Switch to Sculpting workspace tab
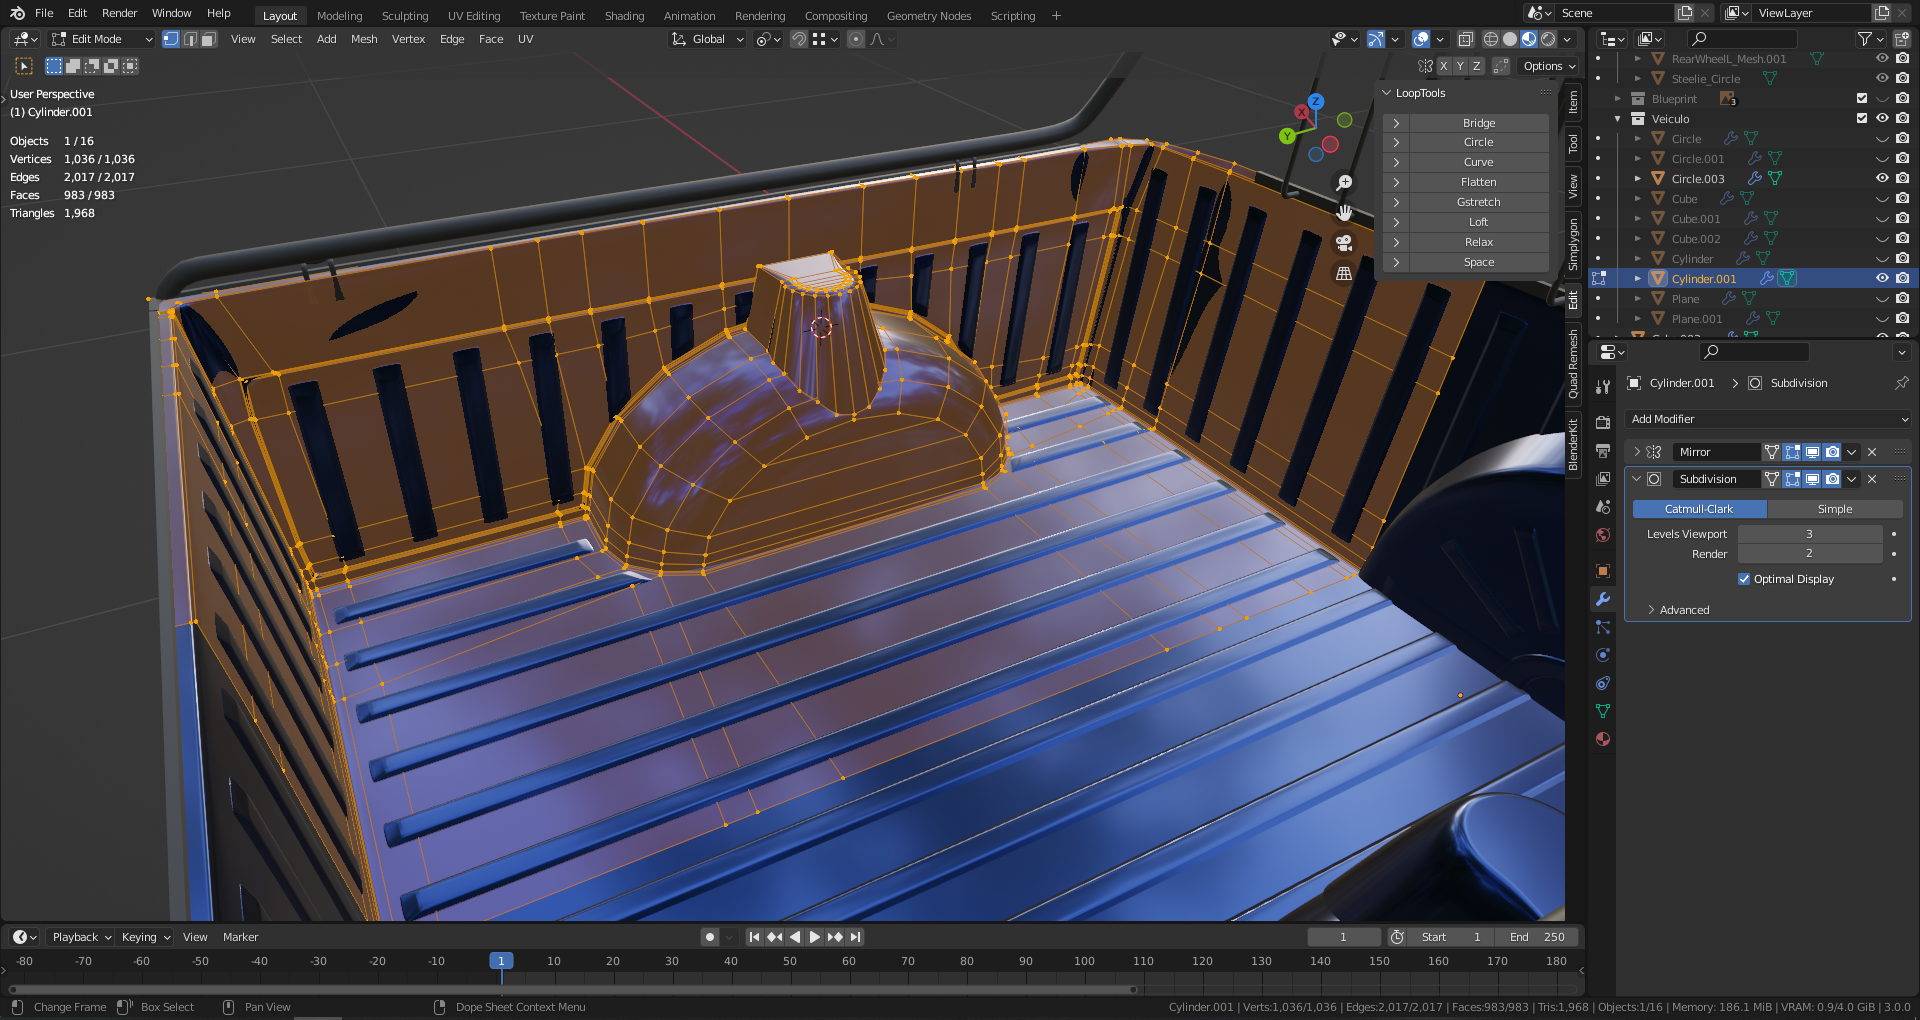Image resolution: width=1920 pixels, height=1020 pixels. tap(405, 16)
